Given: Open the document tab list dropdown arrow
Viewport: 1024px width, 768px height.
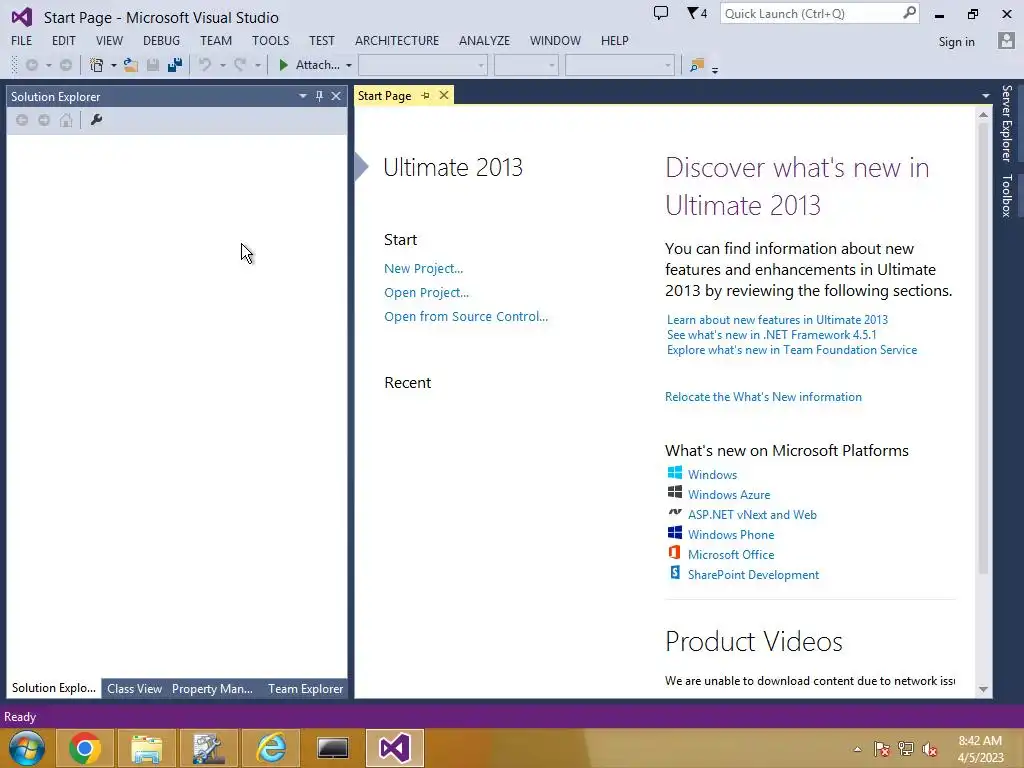Looking at the screenshot, I should pos(985,96).
